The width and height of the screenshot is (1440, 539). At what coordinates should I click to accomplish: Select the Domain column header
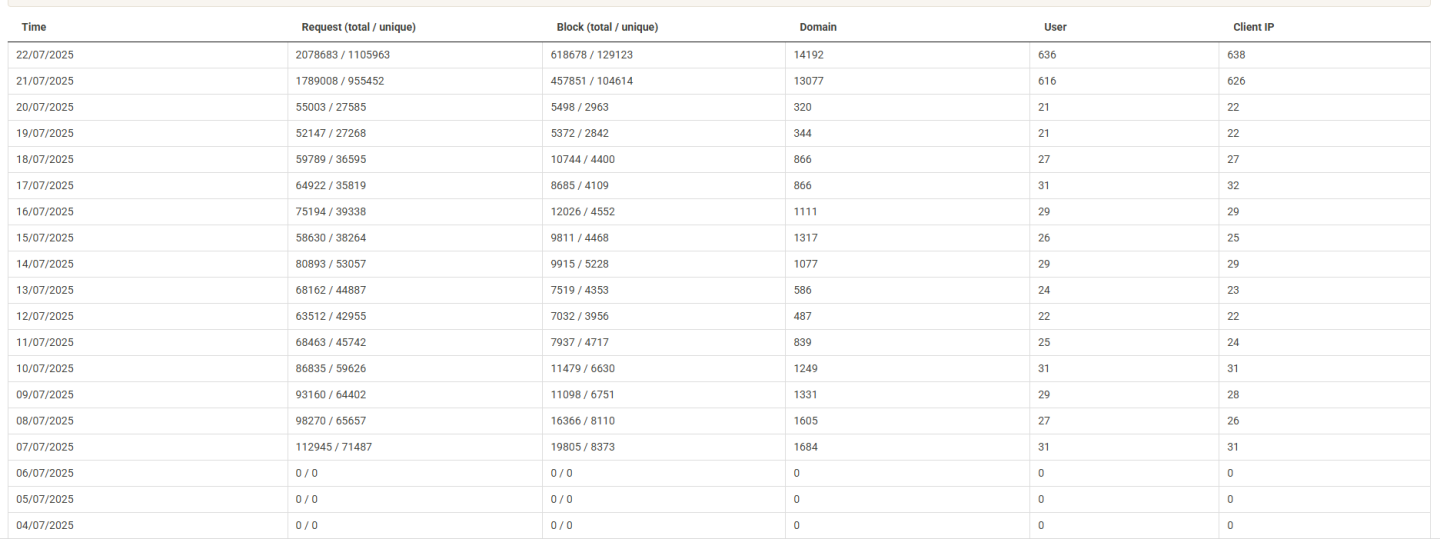coord(818,27)
